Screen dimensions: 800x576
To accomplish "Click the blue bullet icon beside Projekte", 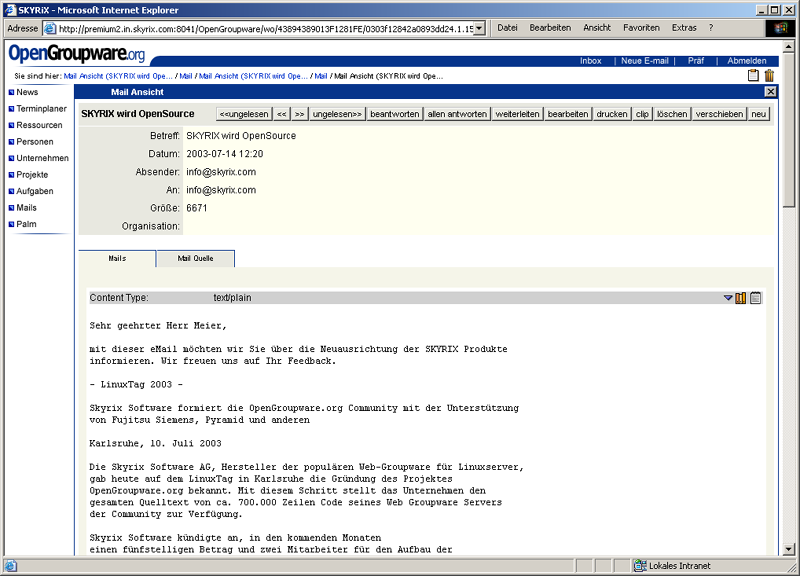I will point(11,175).
